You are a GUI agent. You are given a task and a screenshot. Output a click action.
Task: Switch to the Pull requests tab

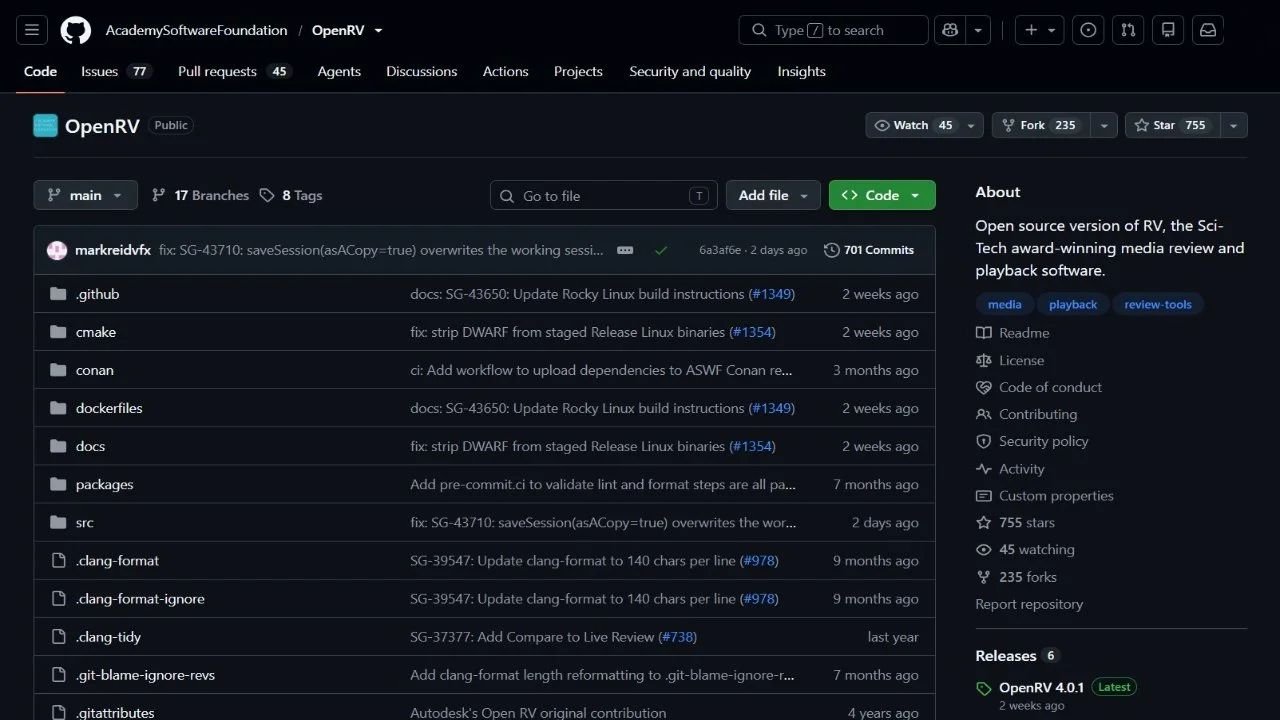pyautogui.click(x=234, y=71)
